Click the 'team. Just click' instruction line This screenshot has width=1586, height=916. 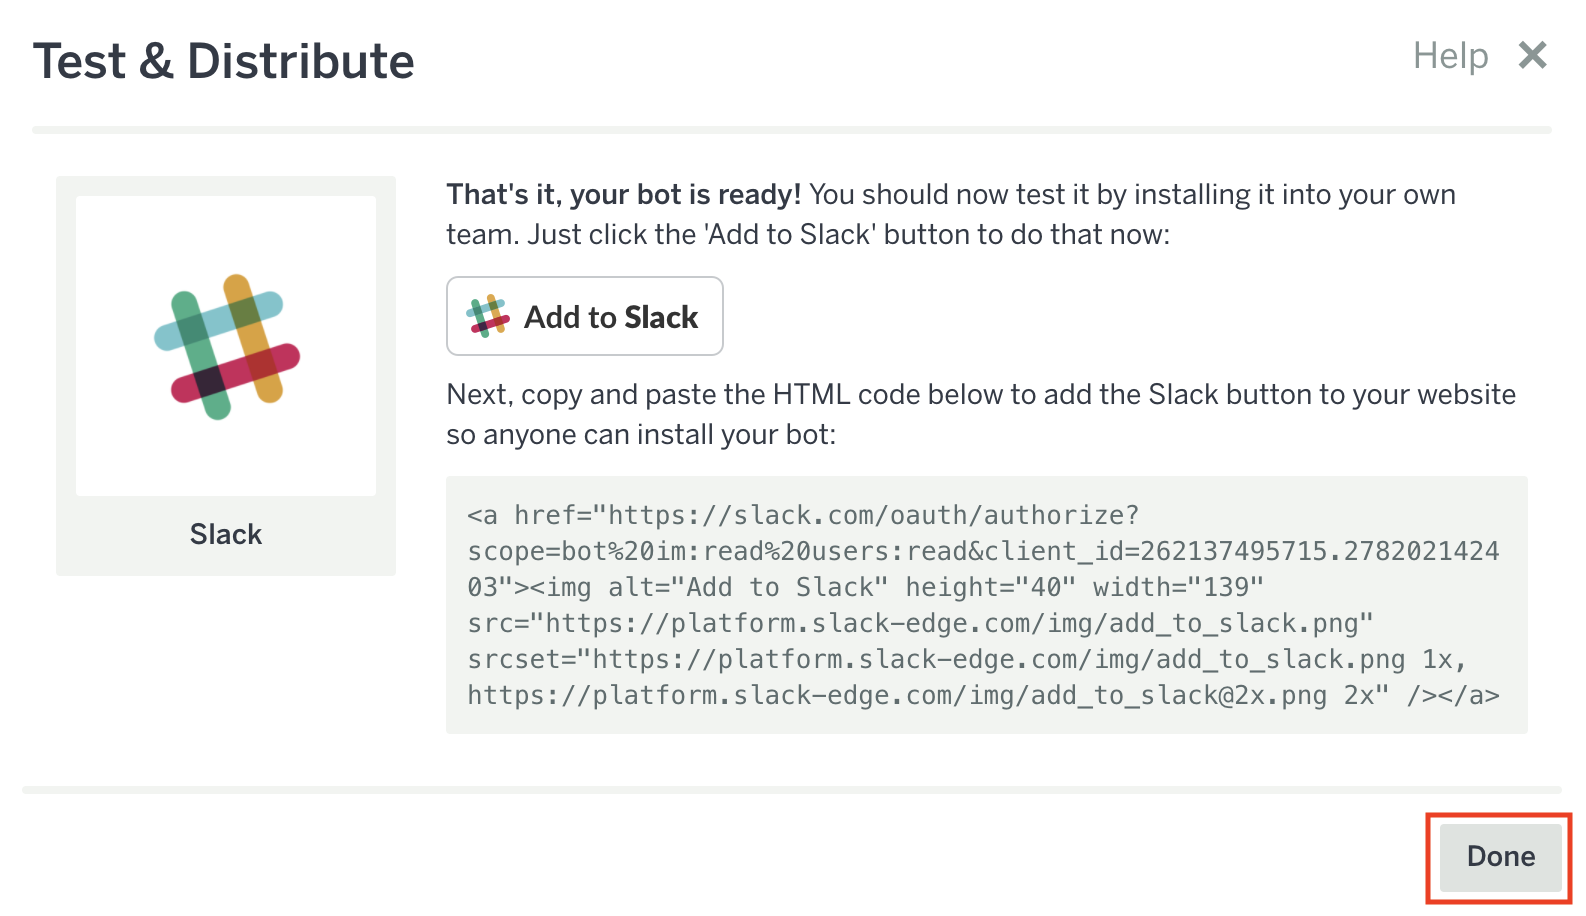click(807, 234)
